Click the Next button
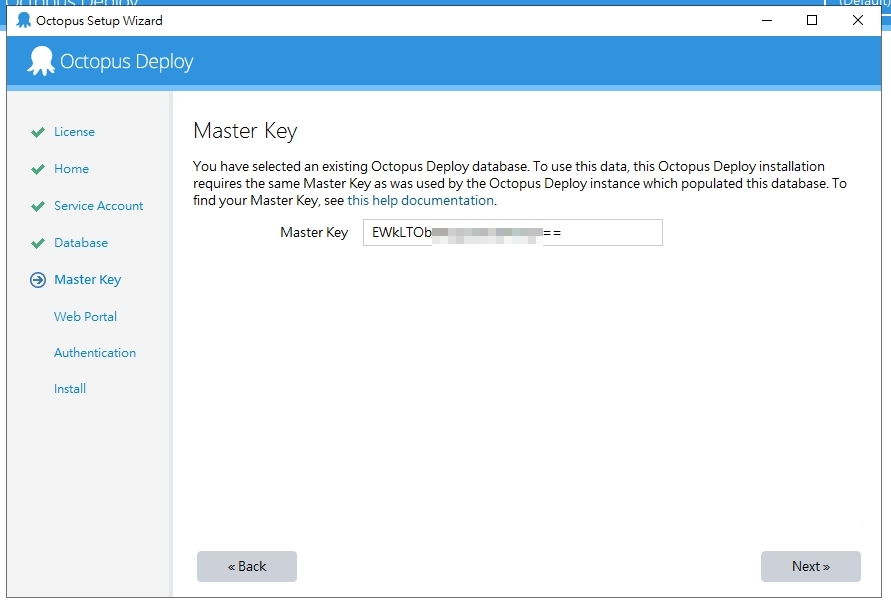Image resolution: width=891 pixels, height=608 pixels. click(810, 566)
